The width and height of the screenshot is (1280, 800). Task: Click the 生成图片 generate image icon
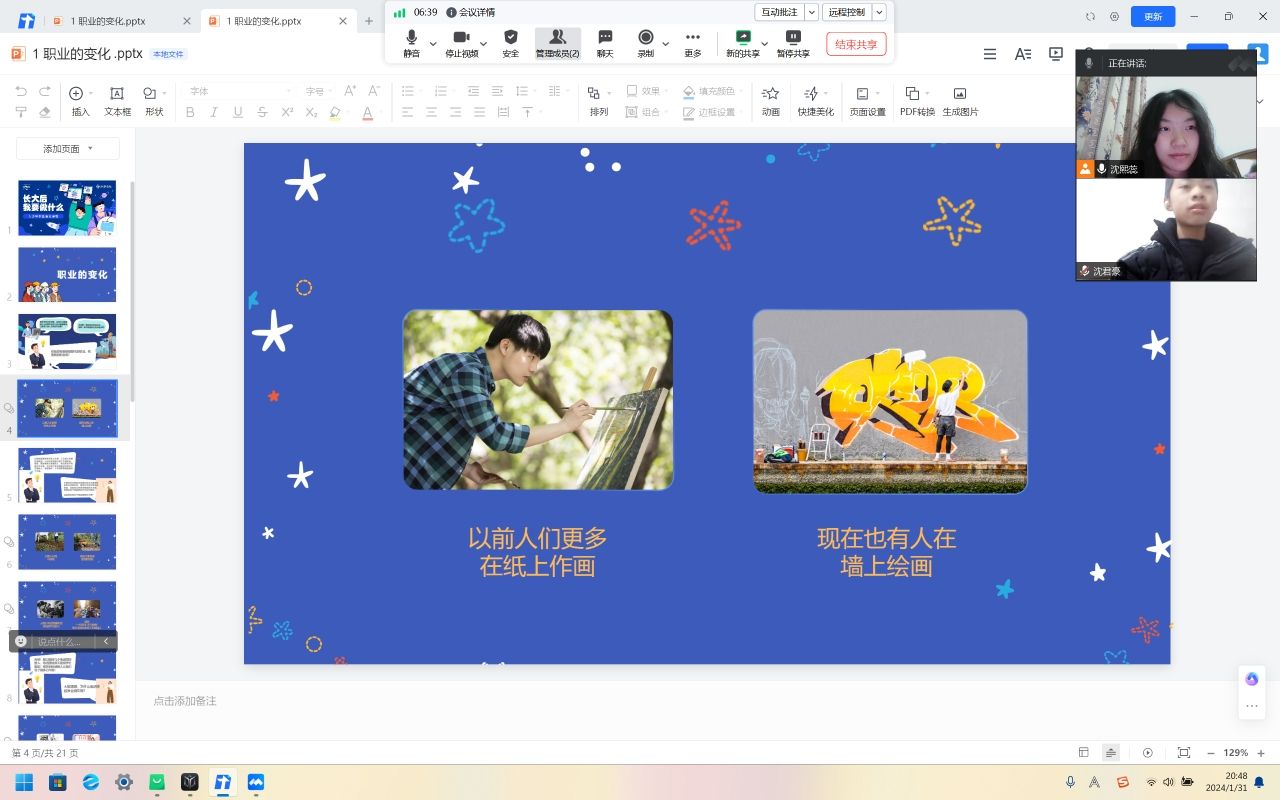click(960, 94)
